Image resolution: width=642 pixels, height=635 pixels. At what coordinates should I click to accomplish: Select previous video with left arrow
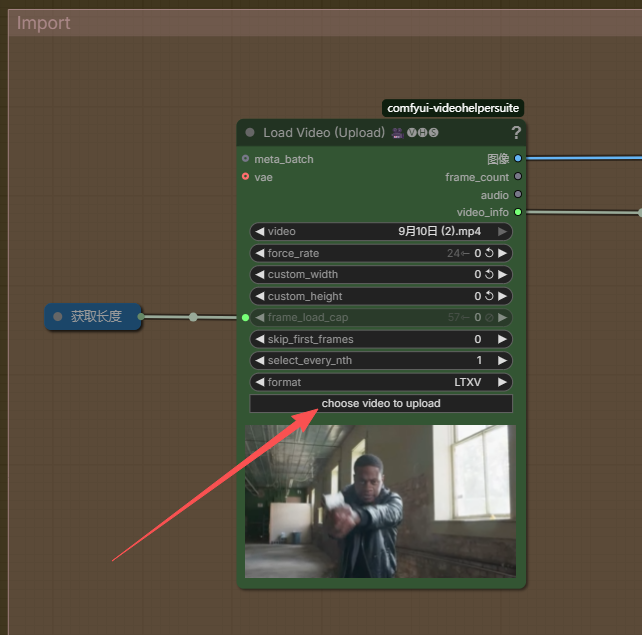click(x=260, y=231)
